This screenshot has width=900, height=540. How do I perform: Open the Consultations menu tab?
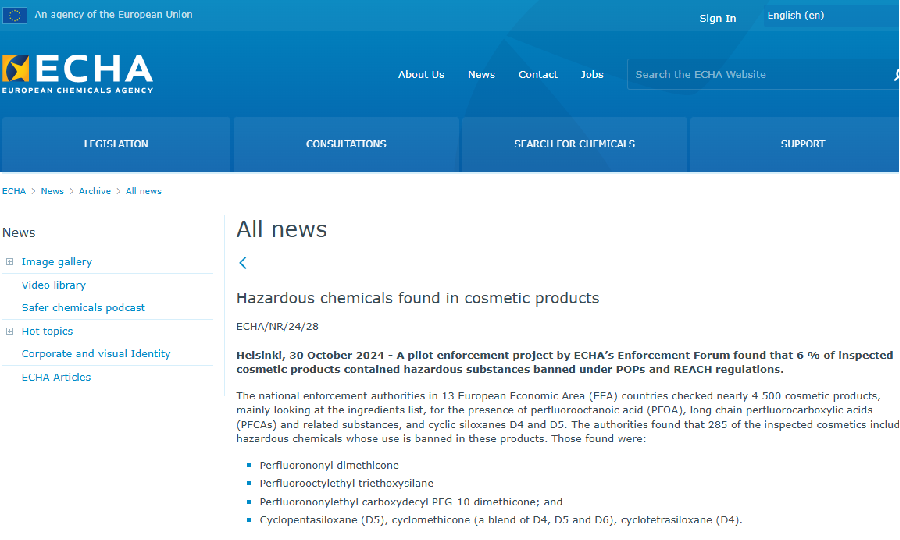(346, 144)
